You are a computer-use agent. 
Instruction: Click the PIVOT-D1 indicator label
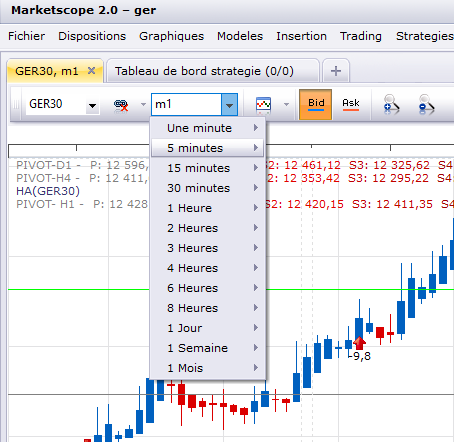point(44,165)
